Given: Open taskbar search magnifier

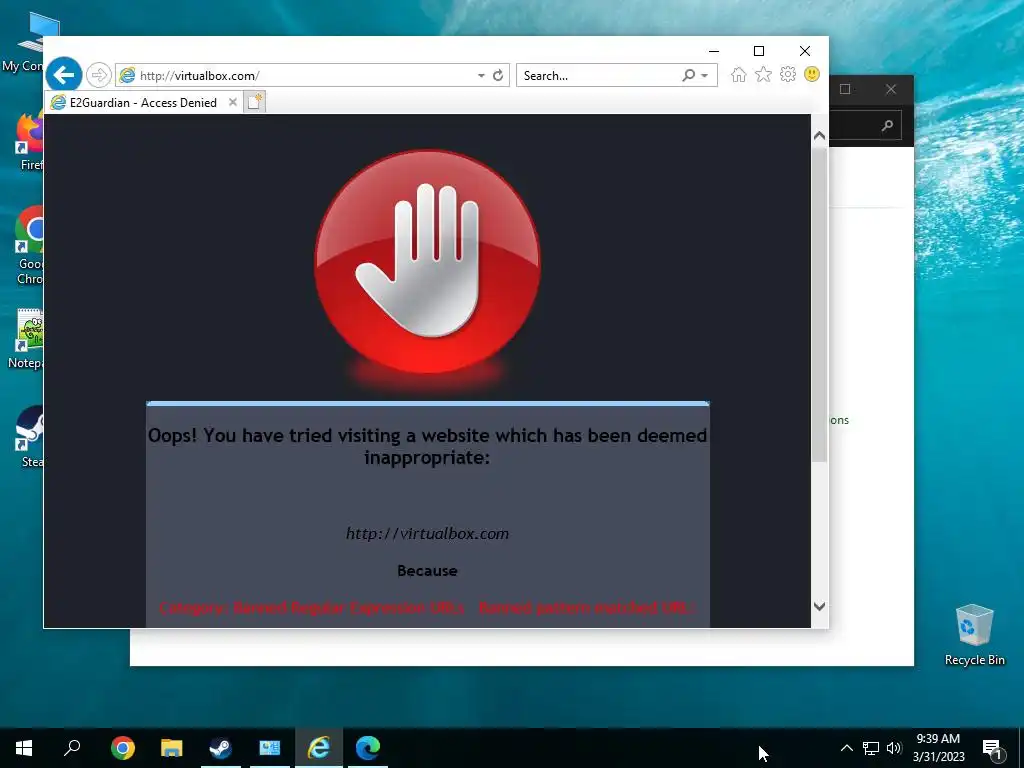Looking at the screenshot, I should (72, 748).
